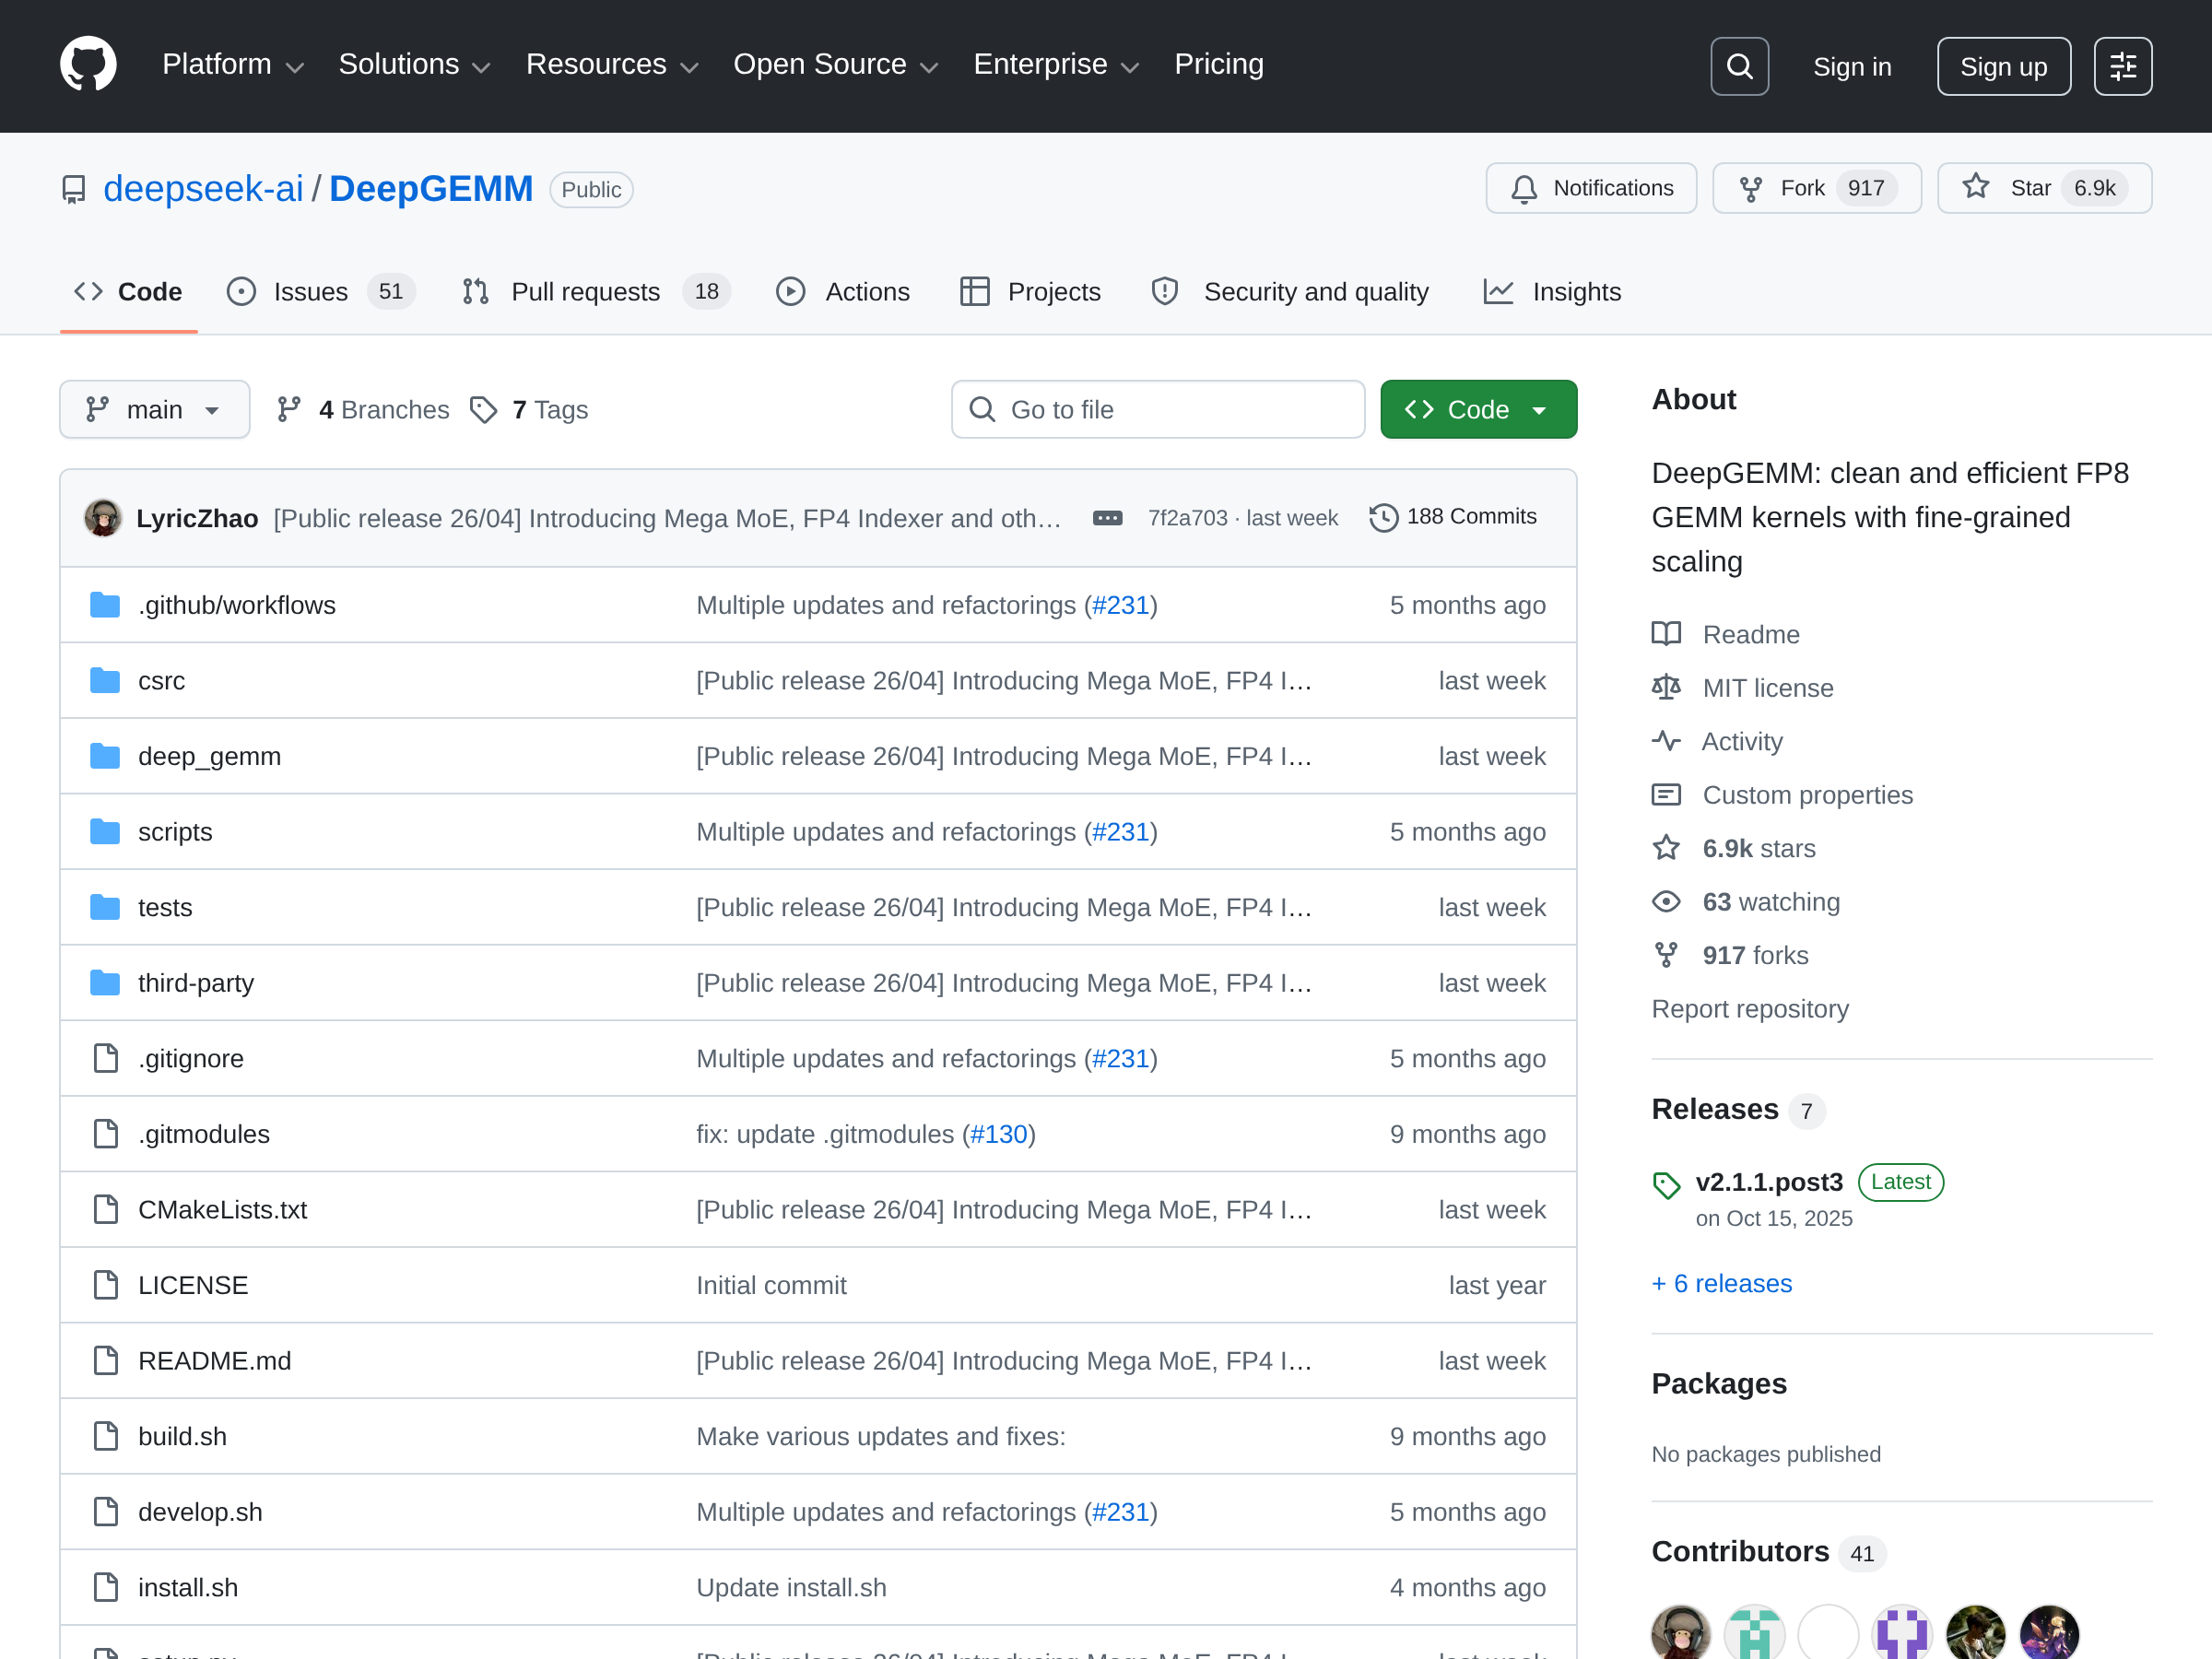Click the Sign up button
The image size is (2212, 1659).
2003,66
